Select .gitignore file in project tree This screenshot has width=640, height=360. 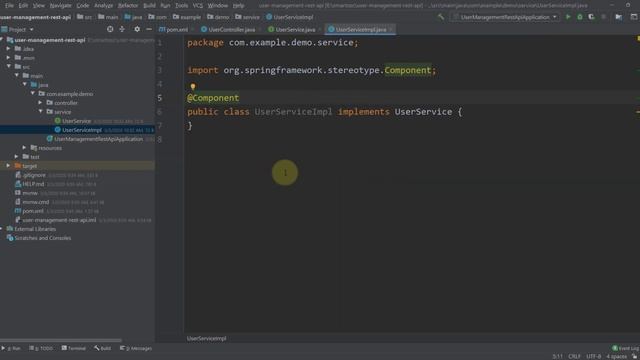tap(34, 175)
